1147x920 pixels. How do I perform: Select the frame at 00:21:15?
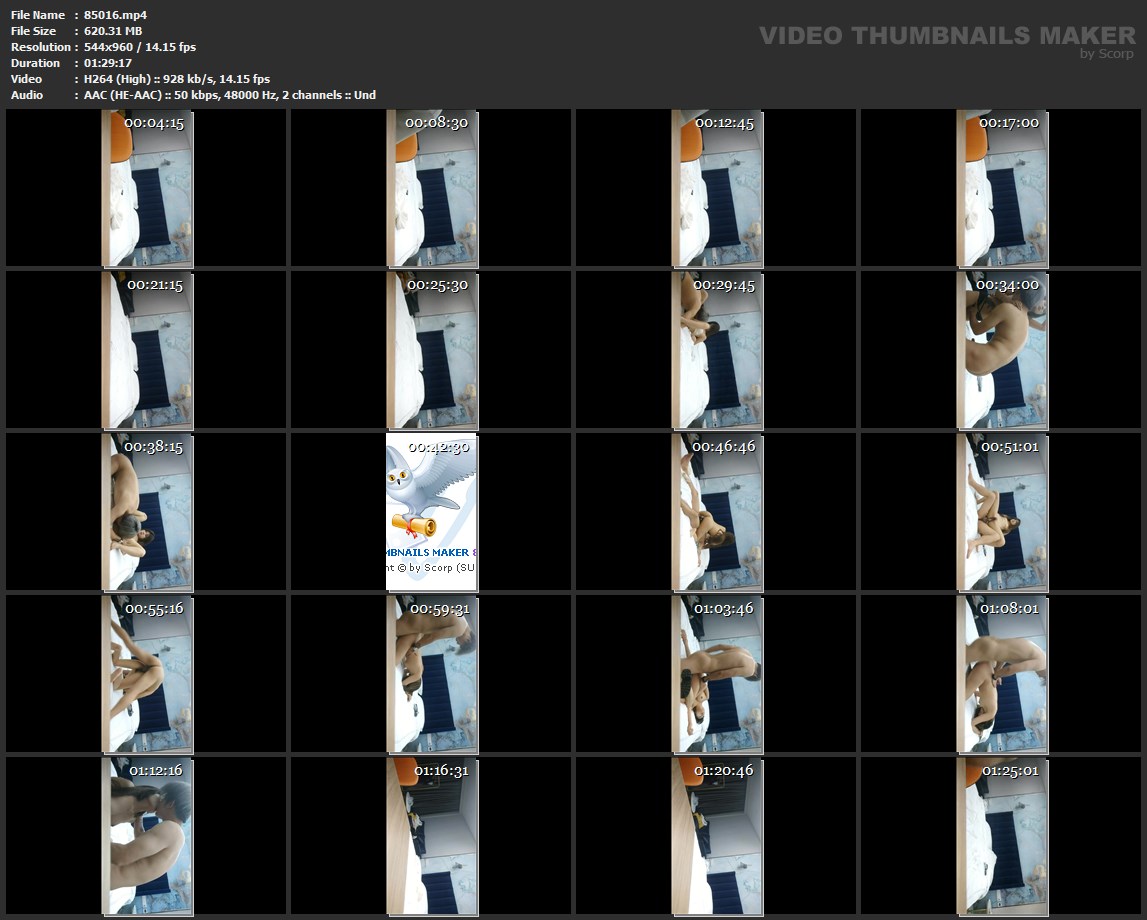click(x=147, y=352)
